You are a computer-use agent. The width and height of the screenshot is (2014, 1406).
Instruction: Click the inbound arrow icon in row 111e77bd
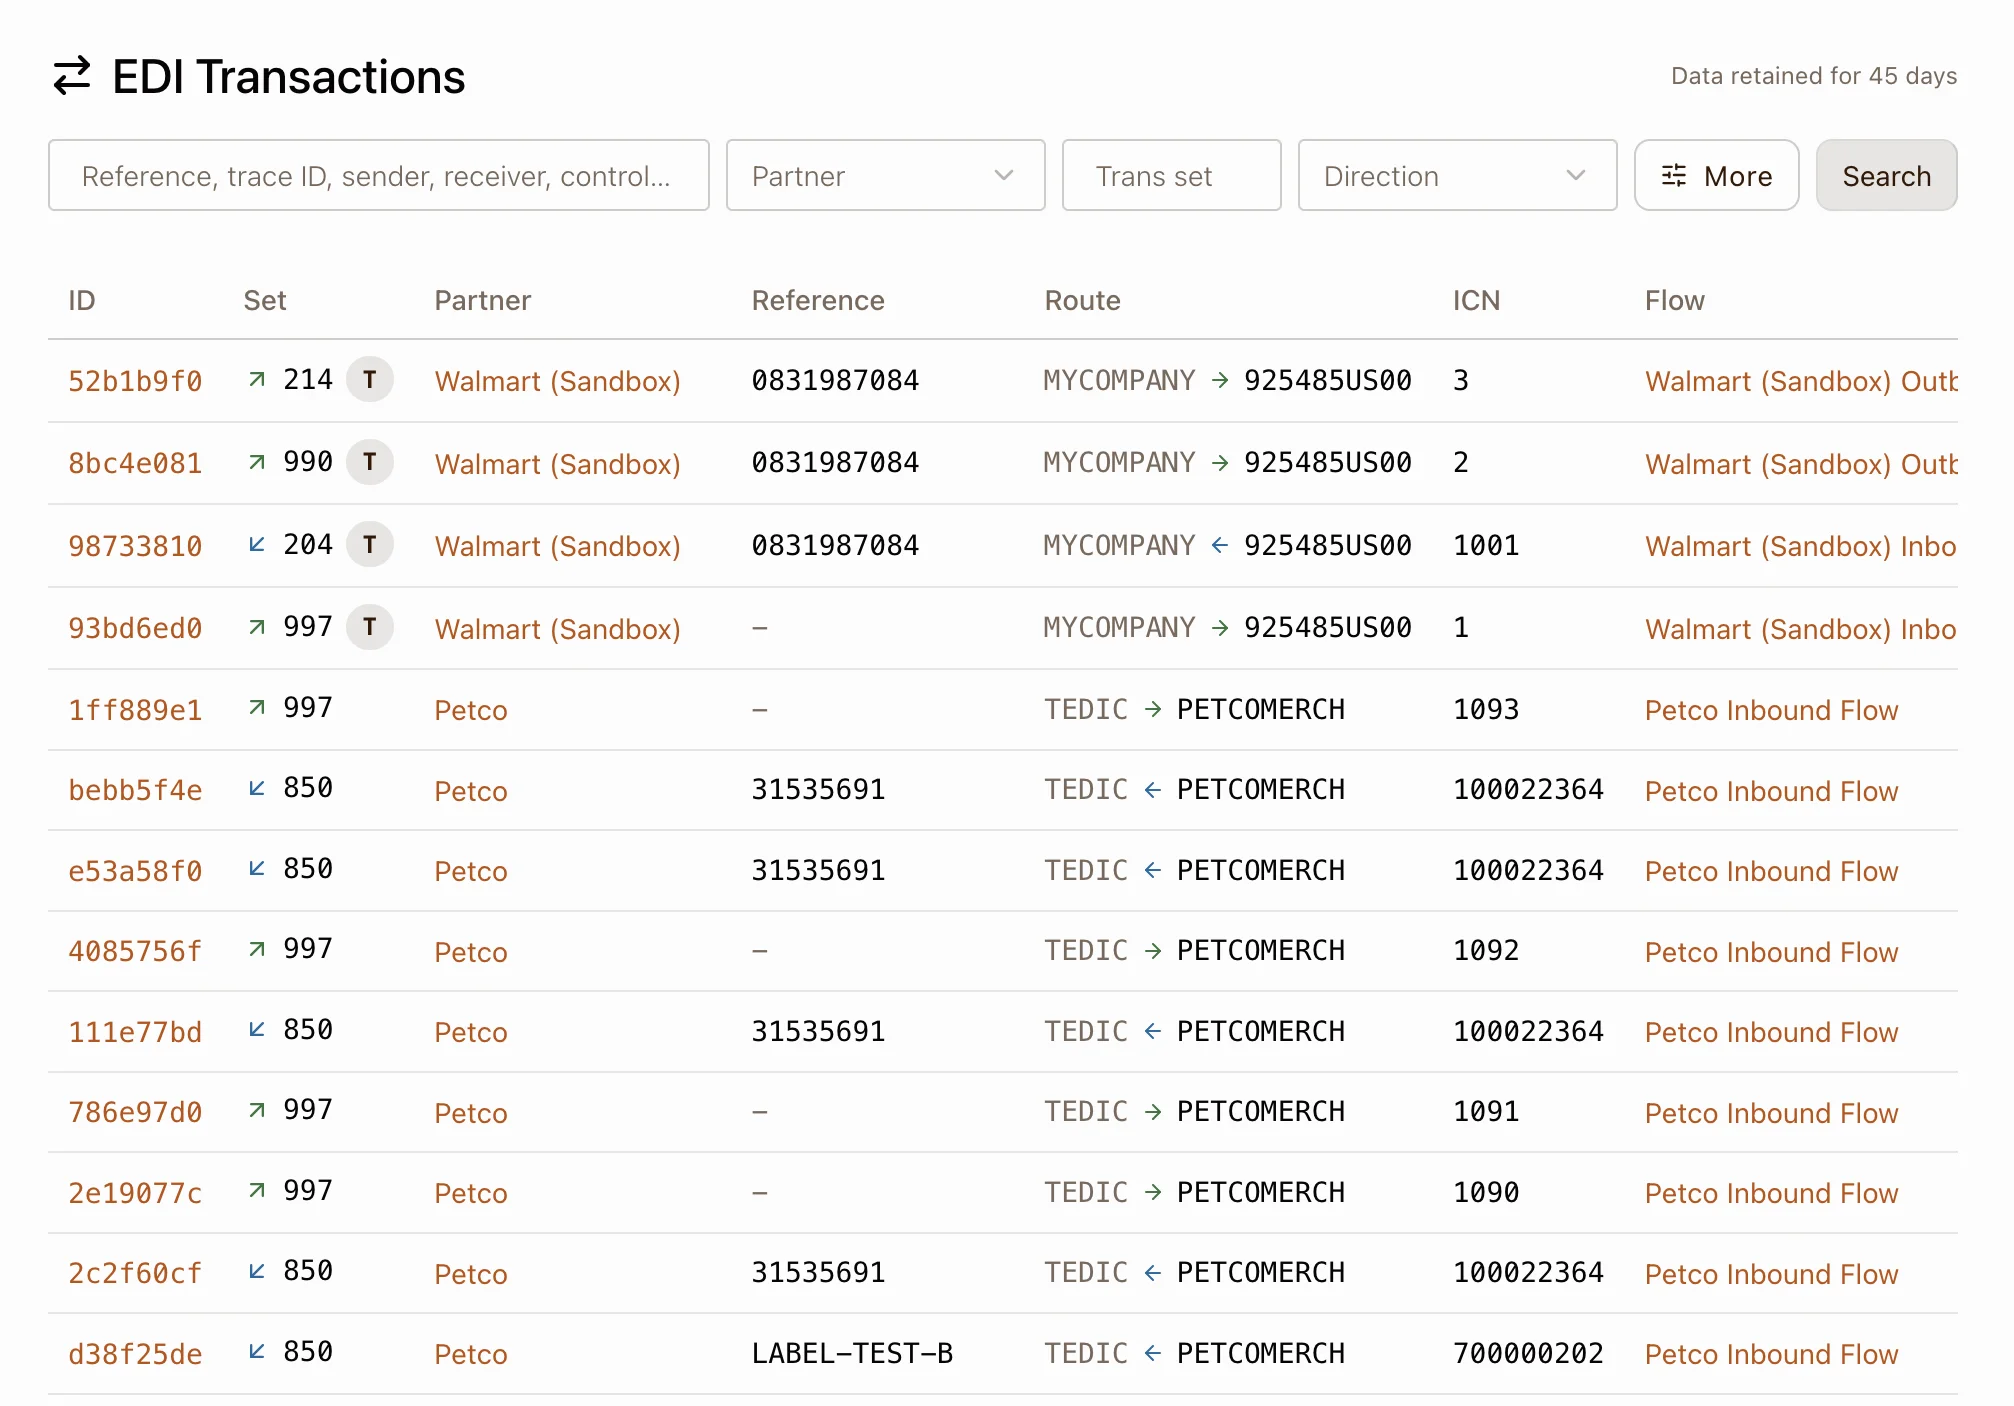pos(257,1030)
